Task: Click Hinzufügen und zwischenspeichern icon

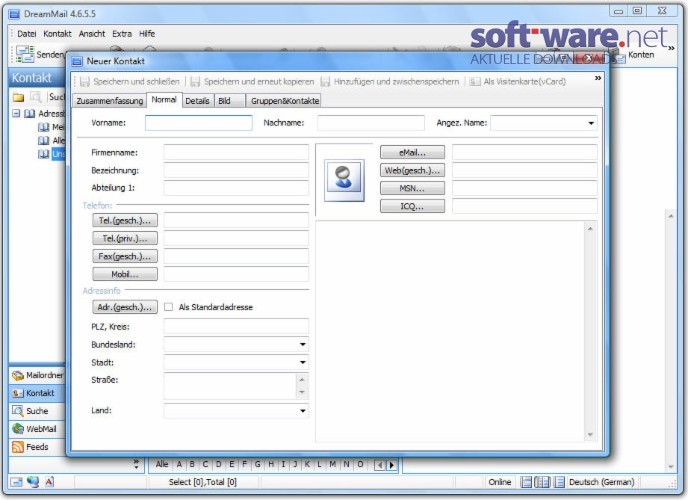Action: coord(325,82)
